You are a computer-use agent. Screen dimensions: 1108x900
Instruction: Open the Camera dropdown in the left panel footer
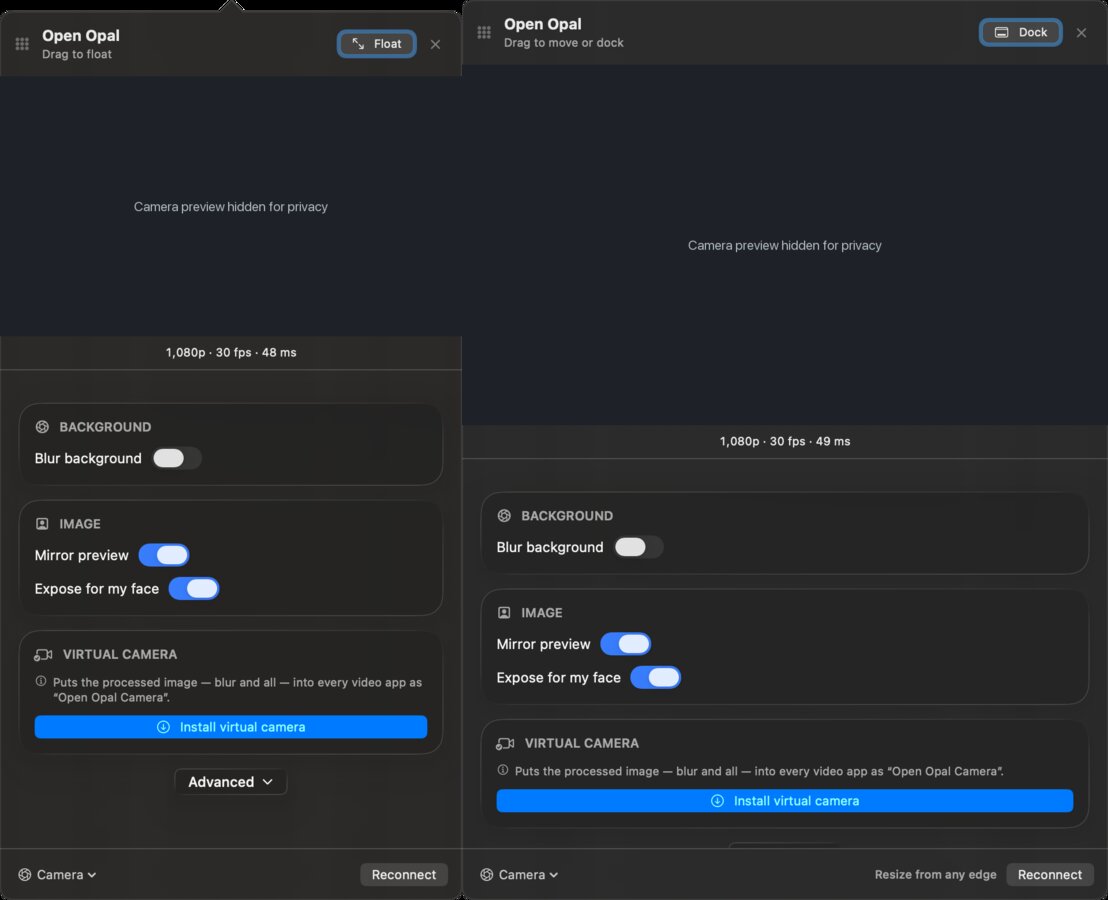pos(57,875)
